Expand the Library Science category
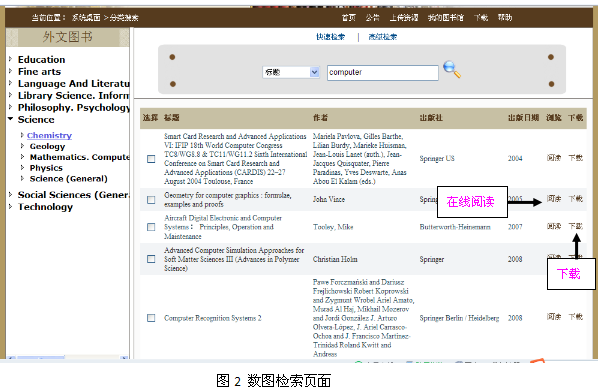The width and height of the screenshot is (601, 391). [x=11, y=95]
